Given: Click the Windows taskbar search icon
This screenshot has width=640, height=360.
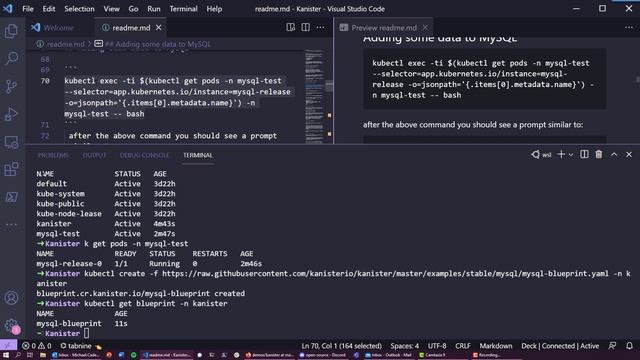Looking at the screenshot, I should pyautogui.click(x=18, y=355).
